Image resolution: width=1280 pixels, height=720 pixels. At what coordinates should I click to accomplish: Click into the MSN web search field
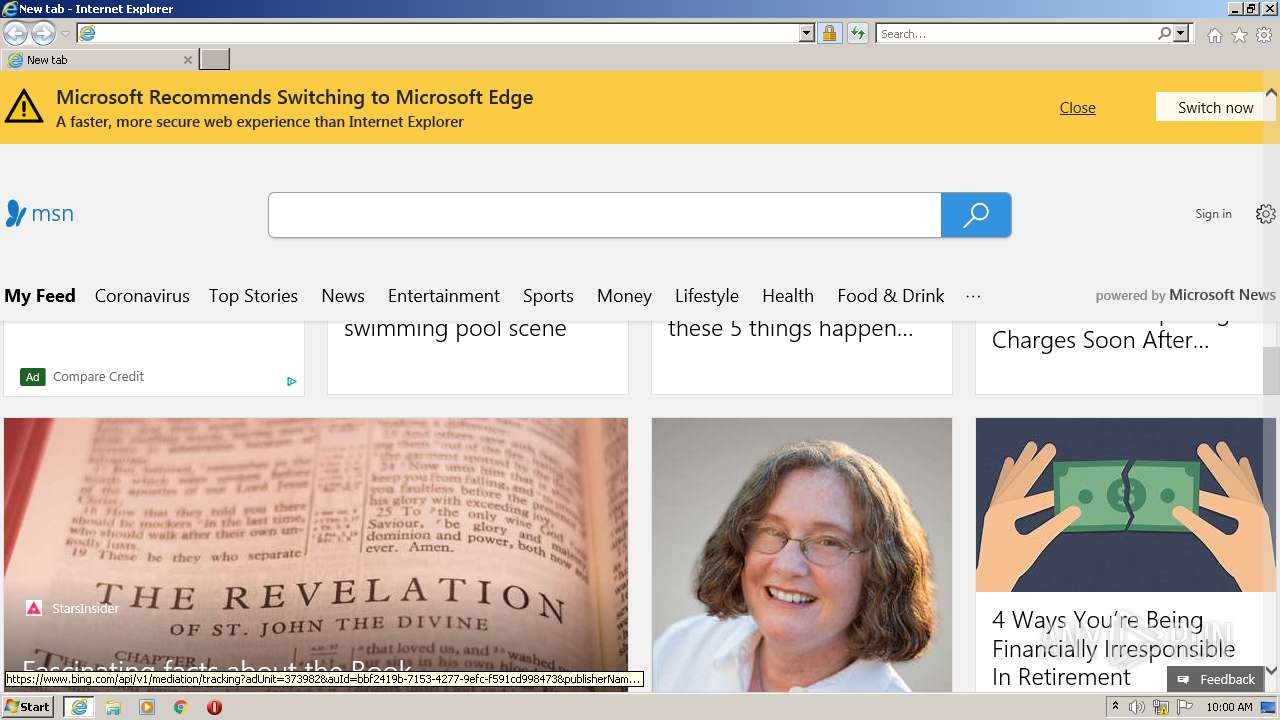click(x=604, y=215)
